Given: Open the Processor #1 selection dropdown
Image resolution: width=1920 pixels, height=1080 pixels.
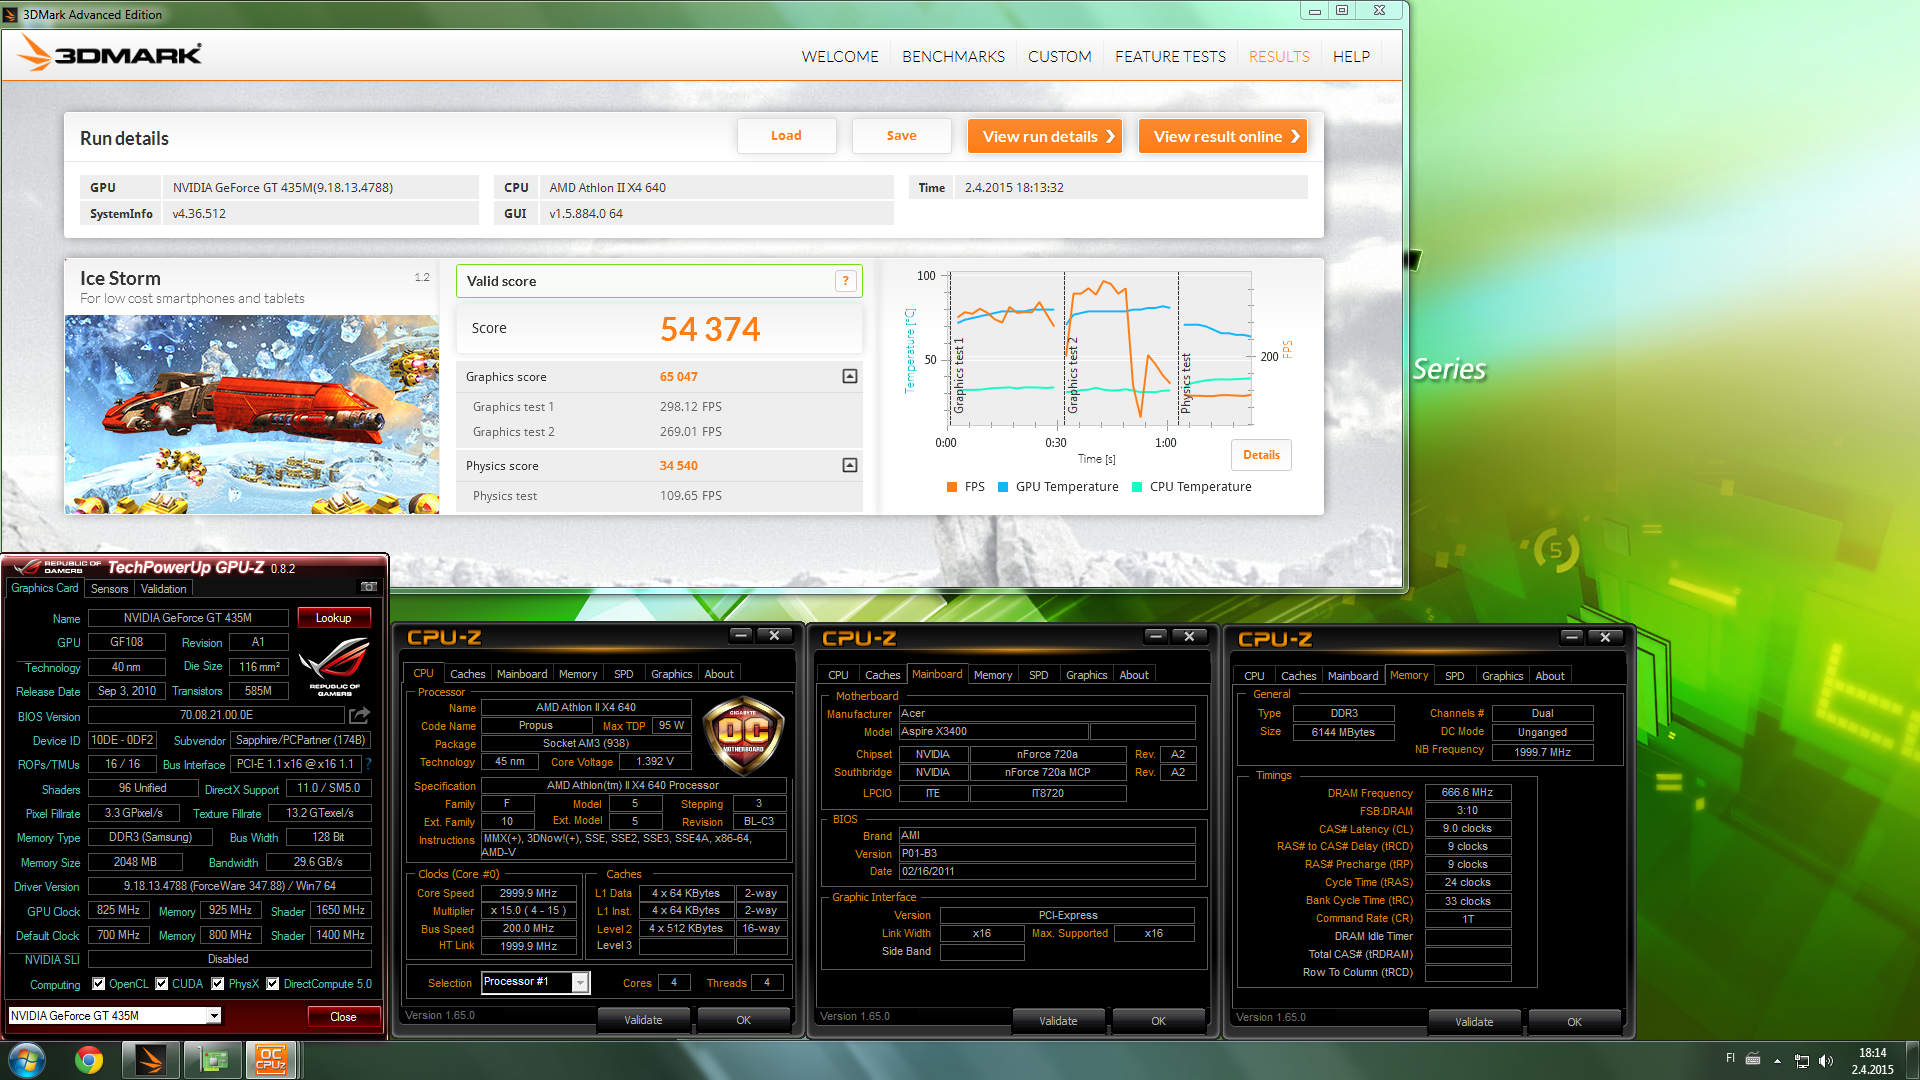Looking at the screenshot, I should point(580,982).
